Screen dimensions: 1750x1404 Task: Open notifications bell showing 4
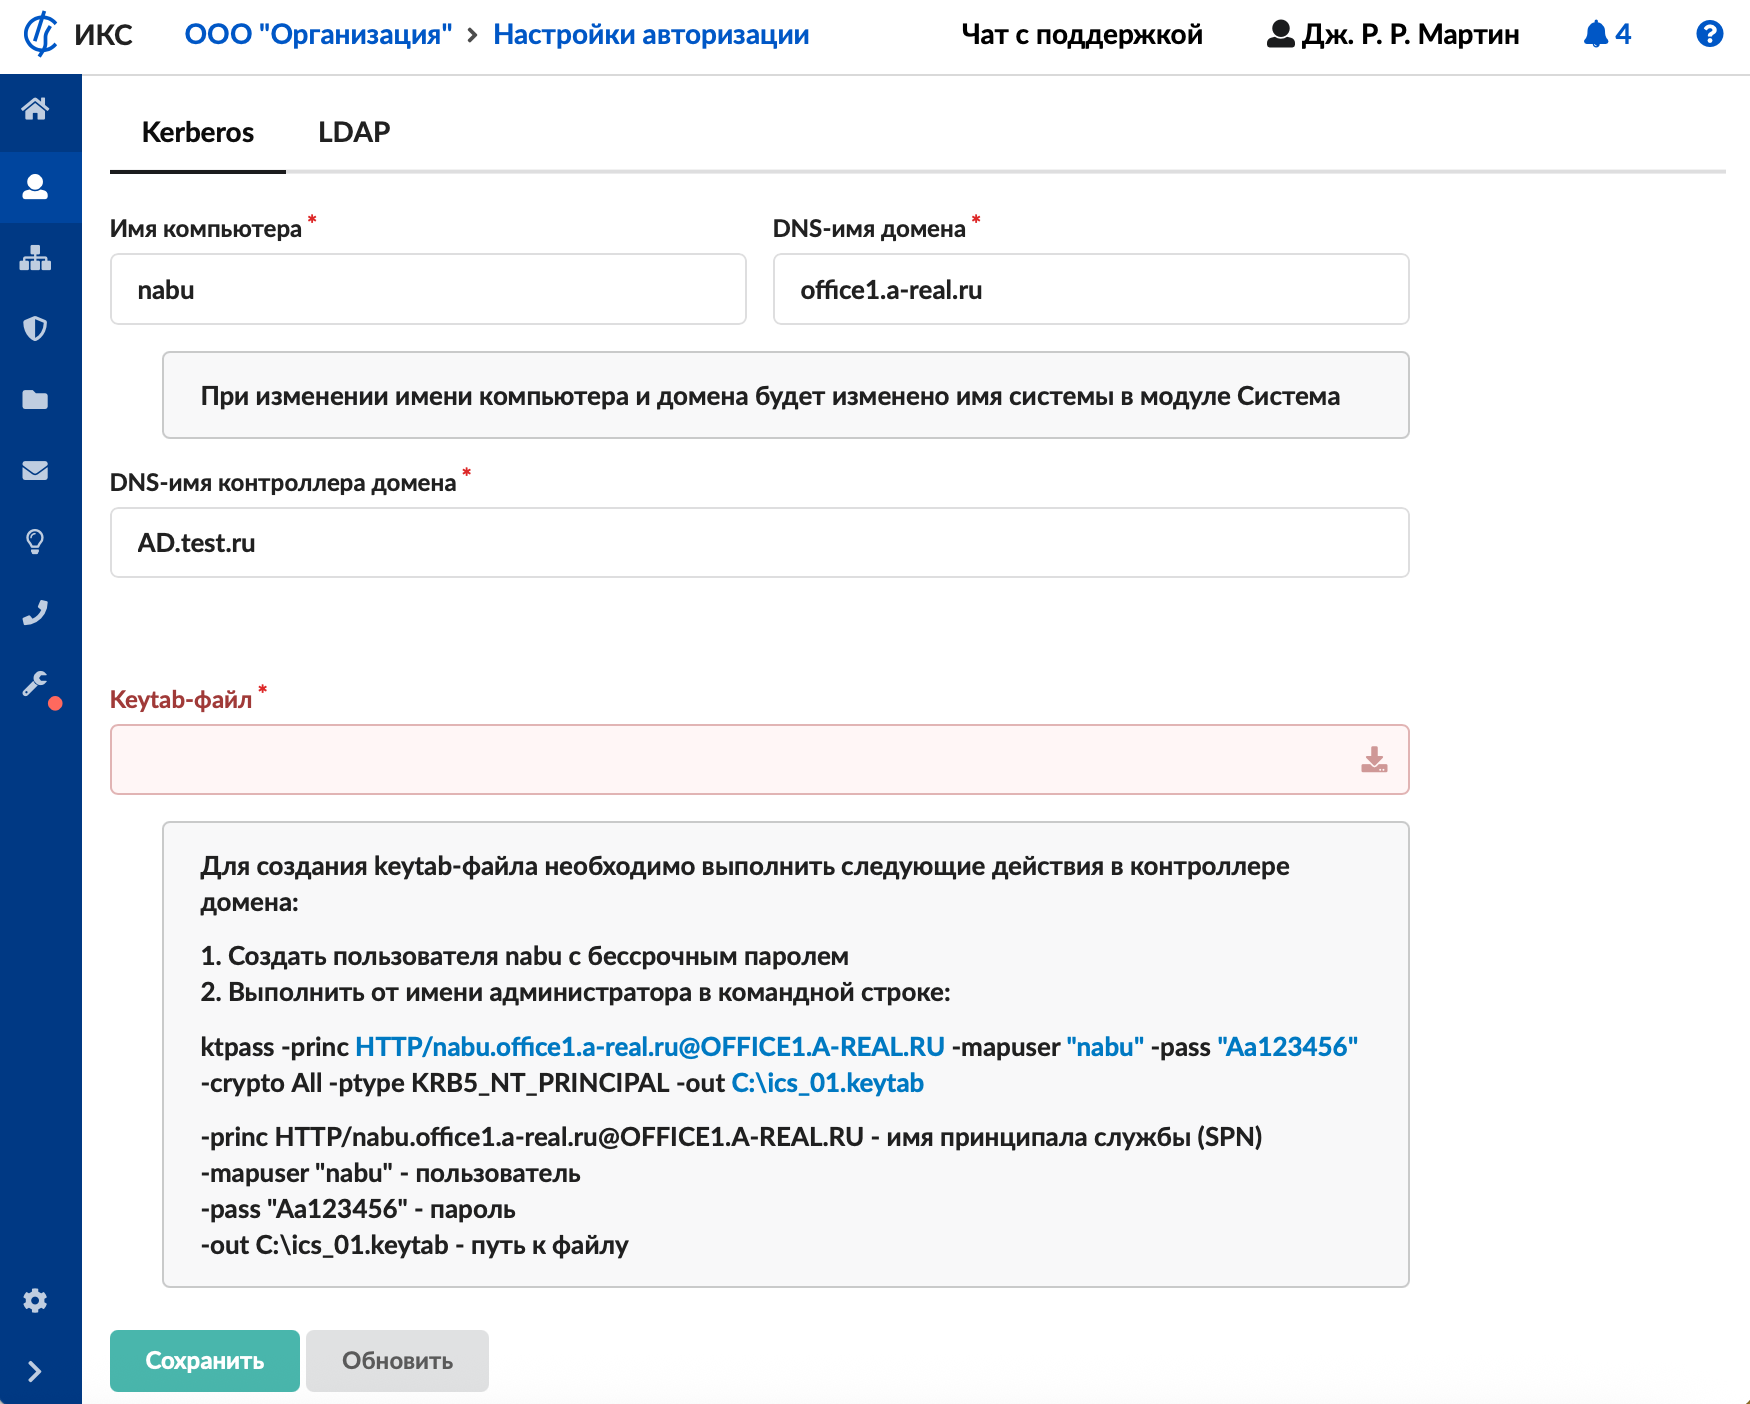1607,35
